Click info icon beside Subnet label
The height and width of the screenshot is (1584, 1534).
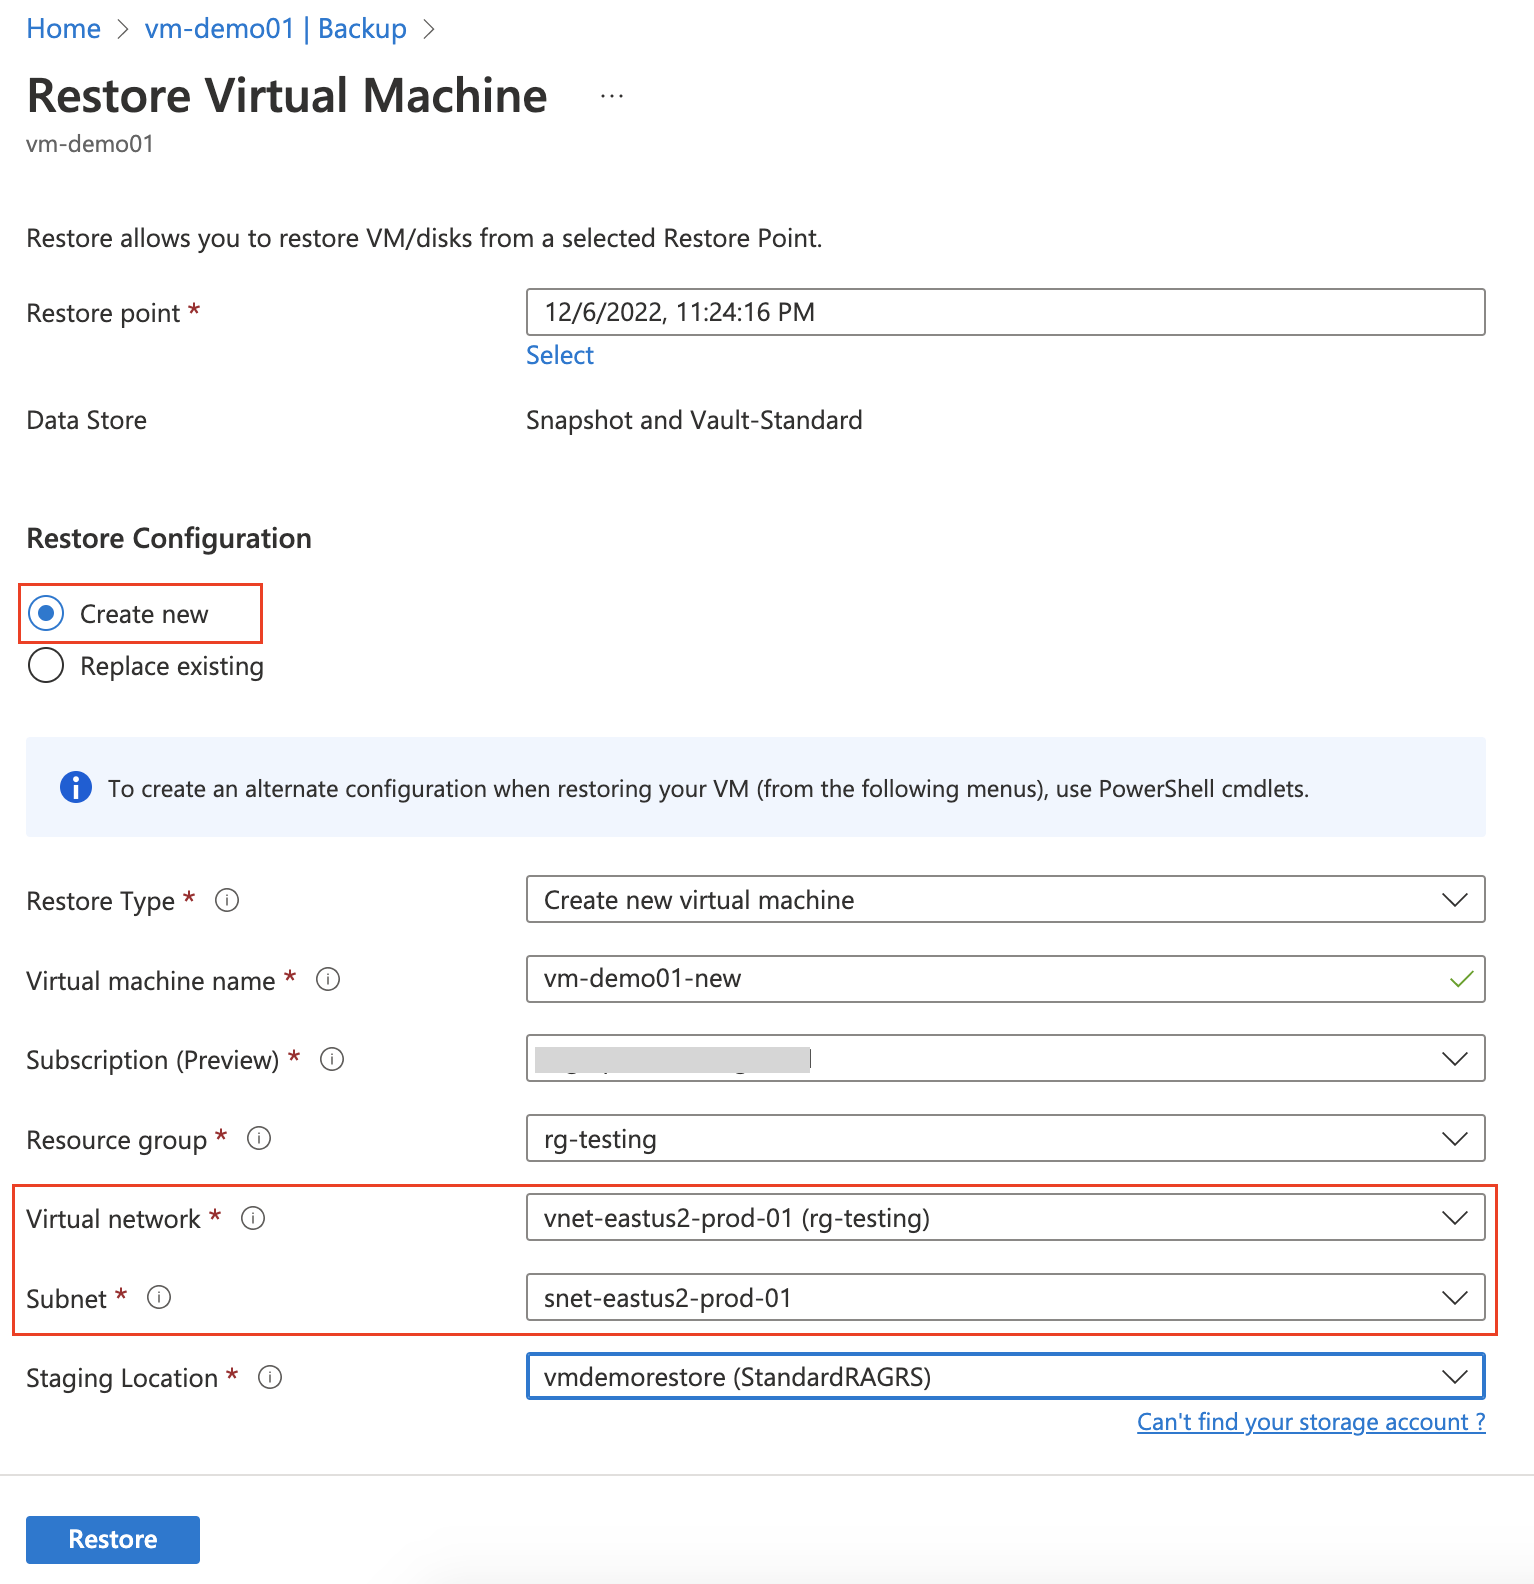159,1297
